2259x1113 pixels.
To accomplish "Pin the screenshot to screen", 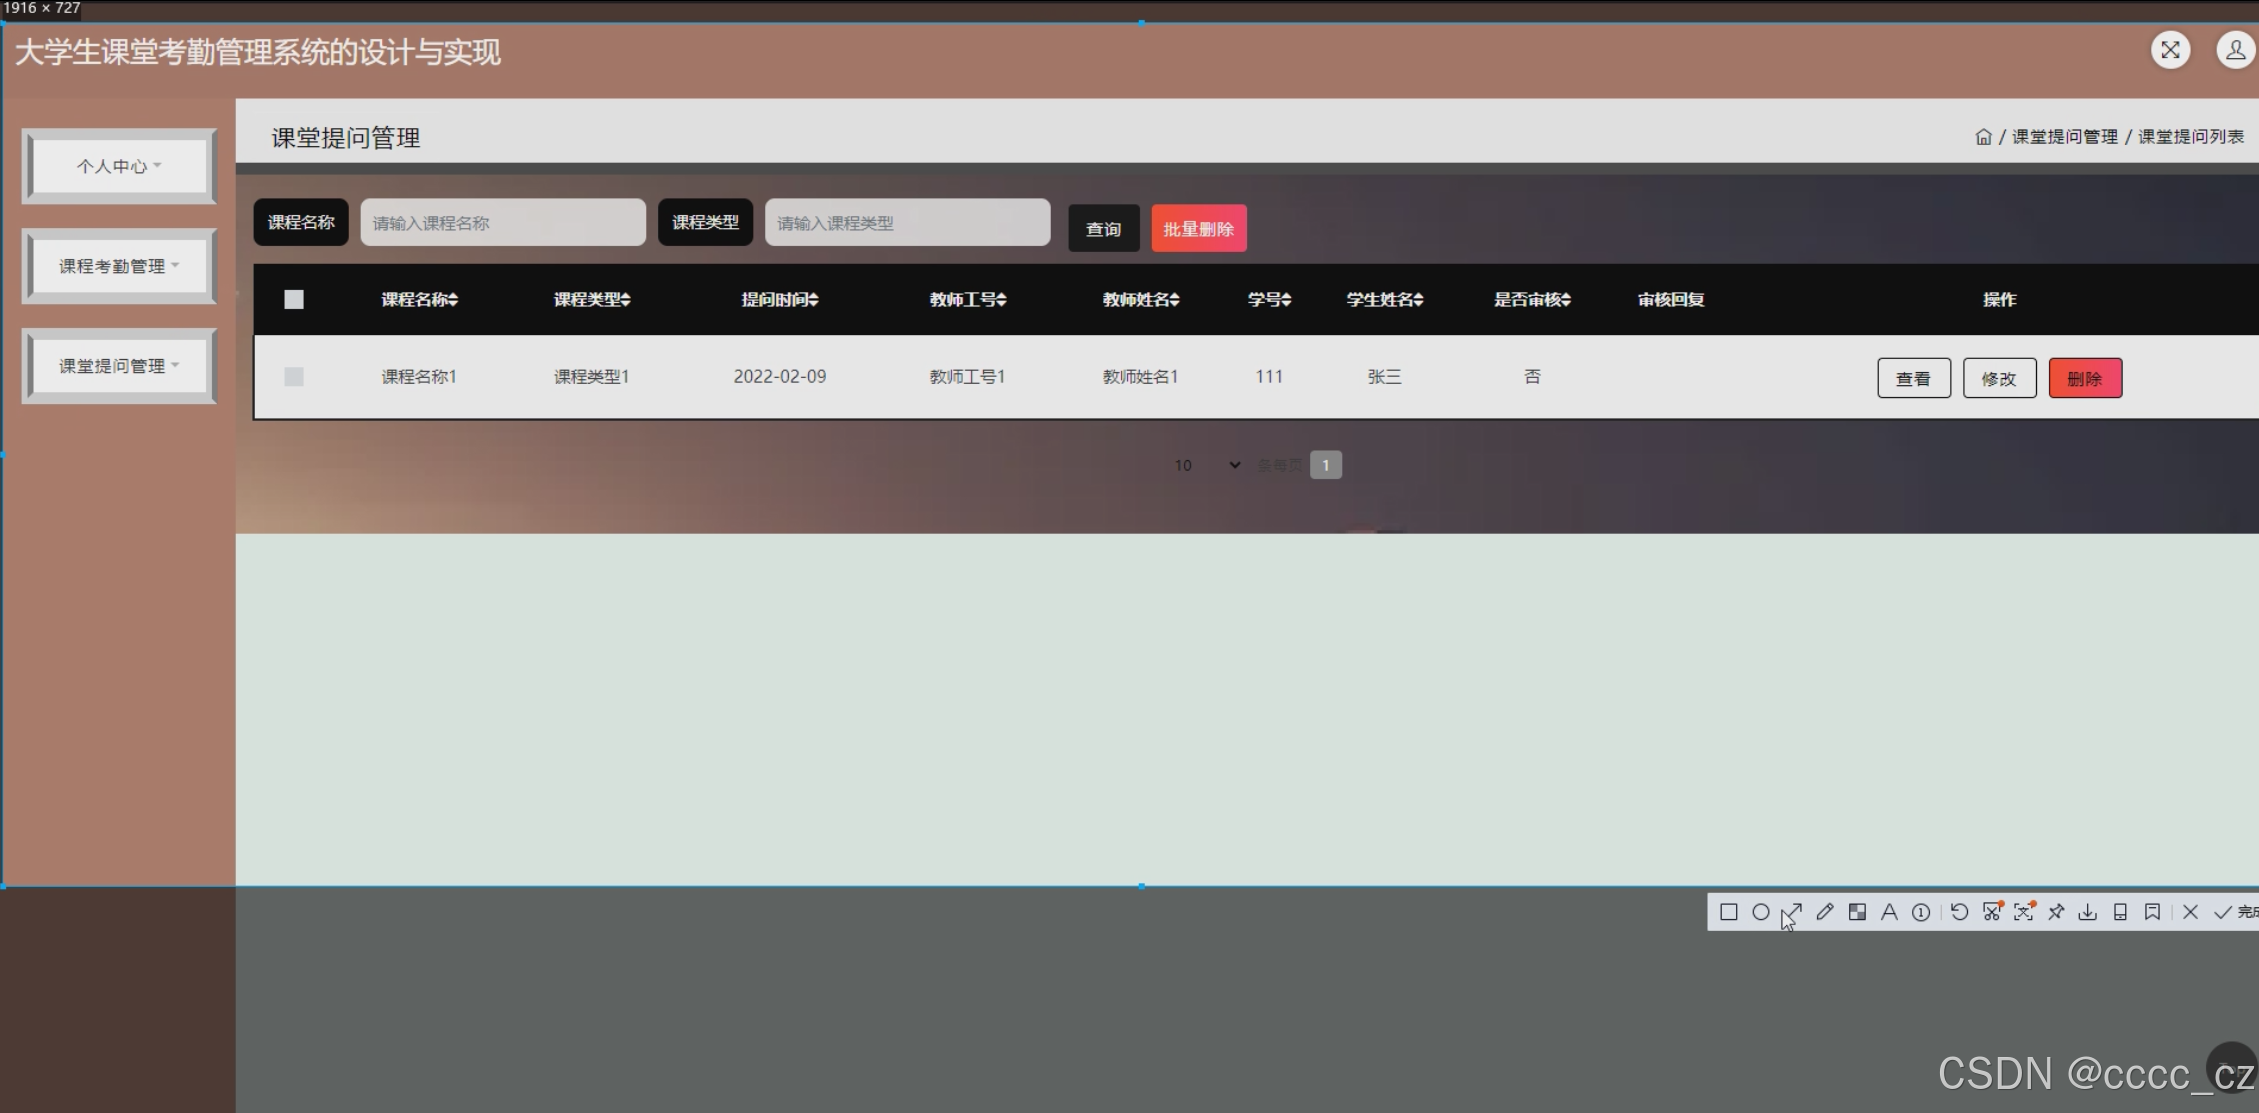I will [2056, 912].
